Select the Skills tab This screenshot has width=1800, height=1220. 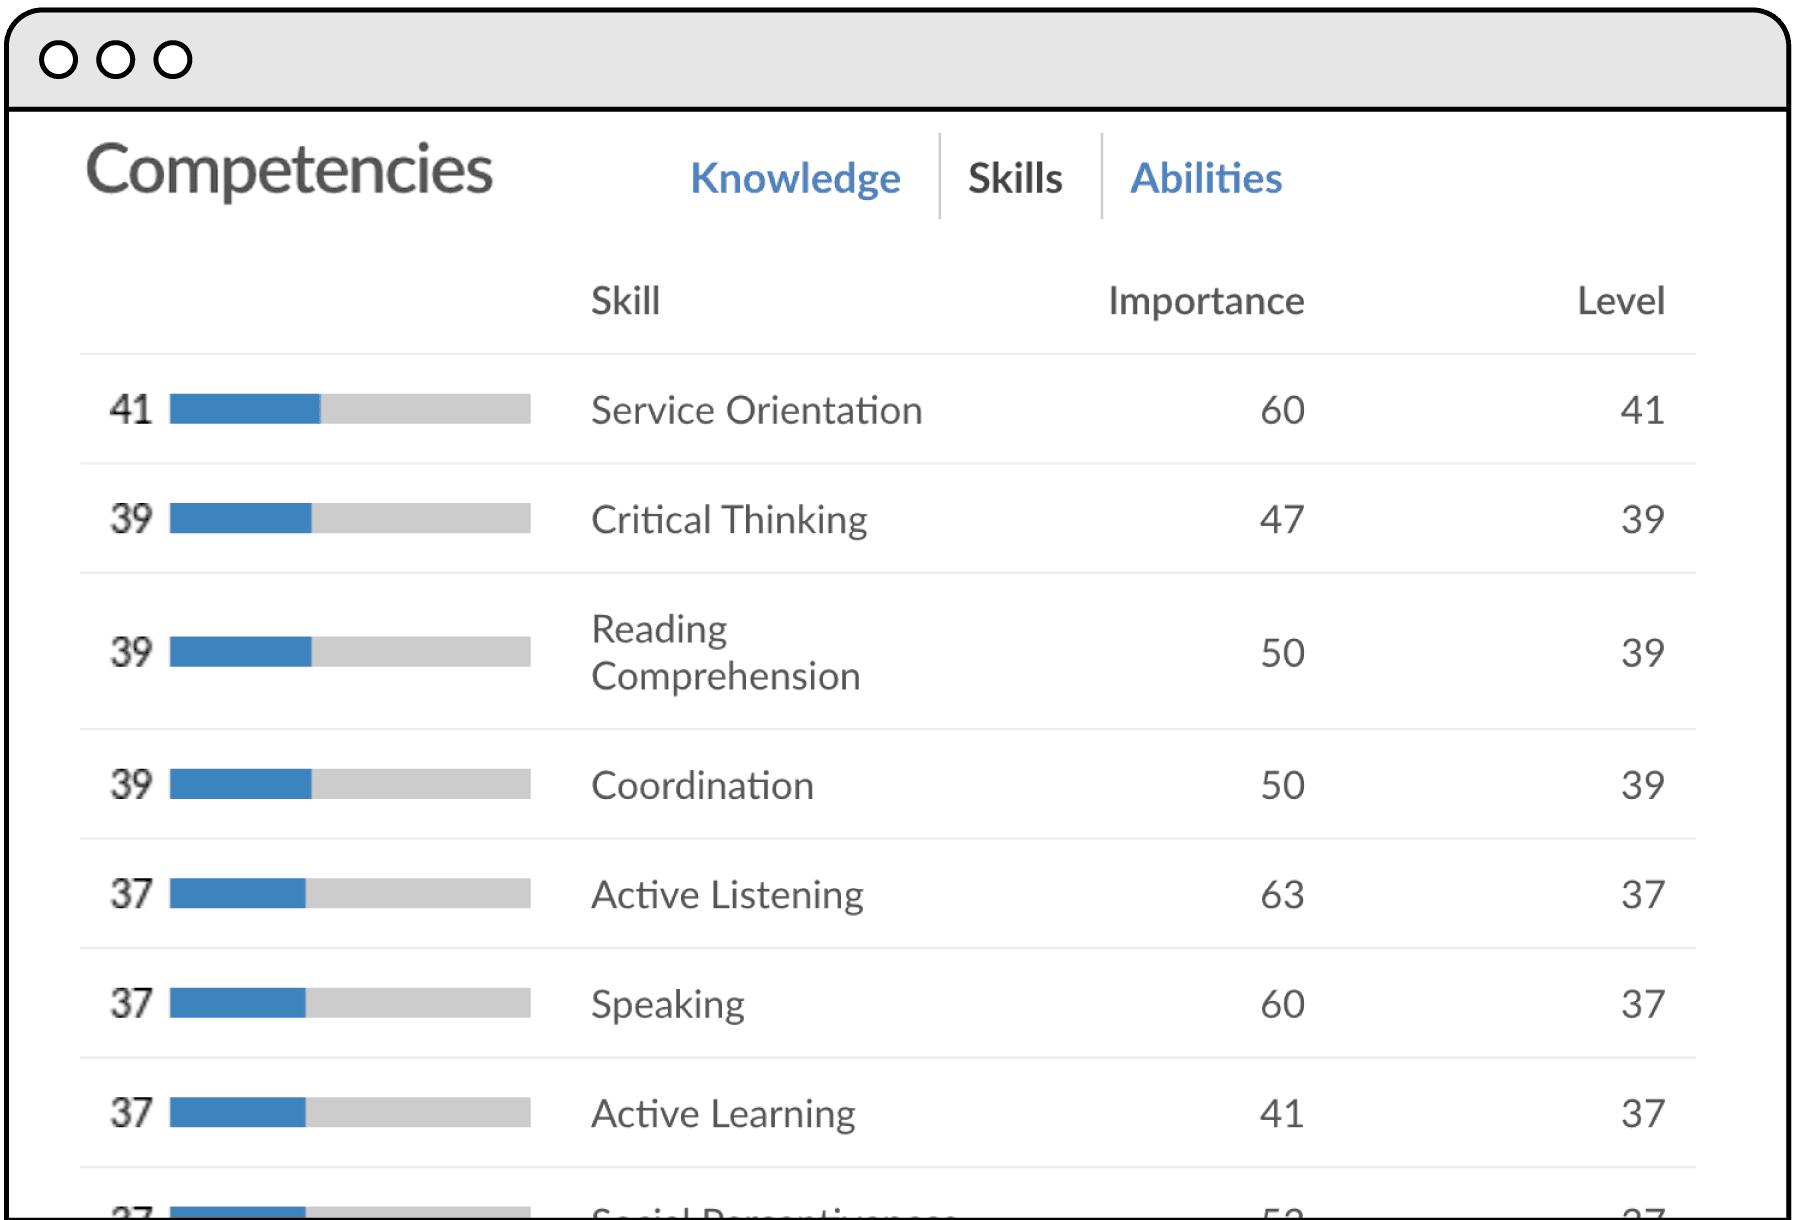point(1015,179)
